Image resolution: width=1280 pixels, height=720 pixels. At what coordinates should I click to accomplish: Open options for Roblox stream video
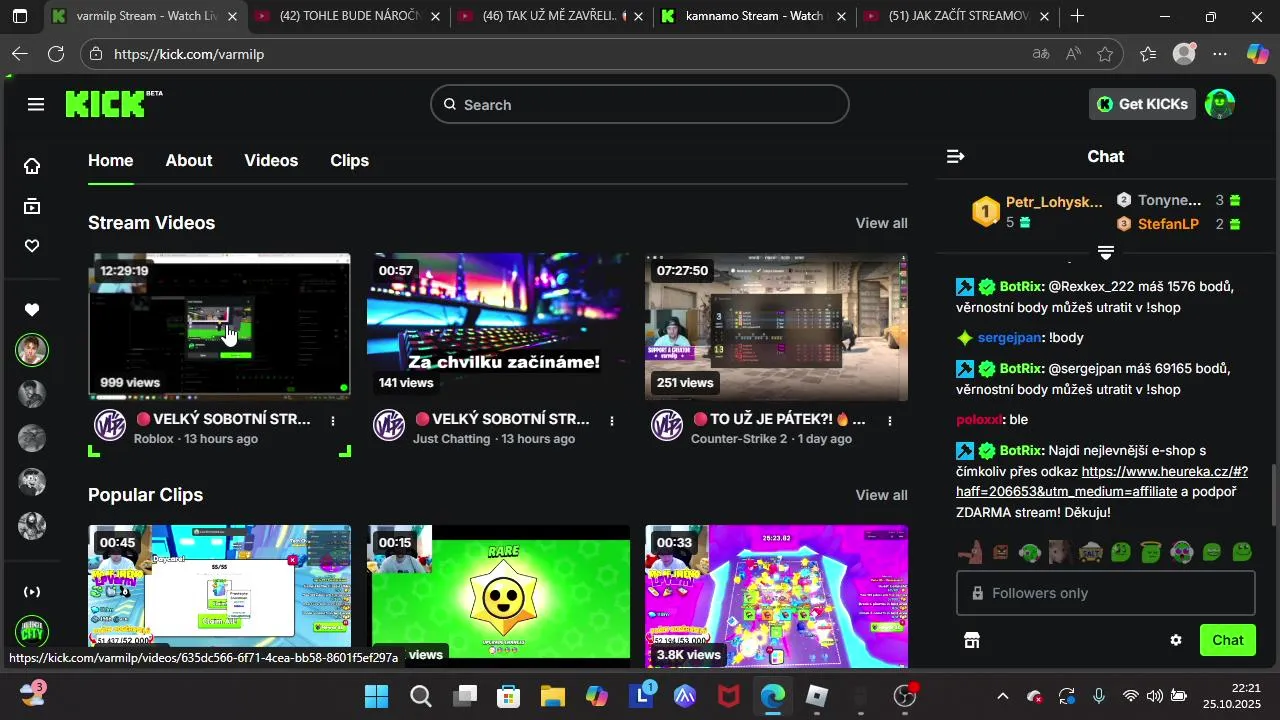click(333, 421)
